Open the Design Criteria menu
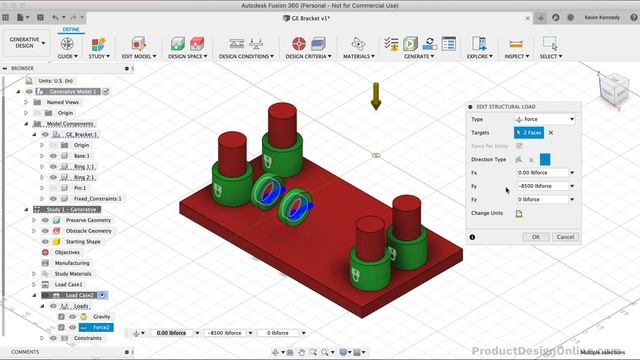The image size is (640, 360). (308, 56)
